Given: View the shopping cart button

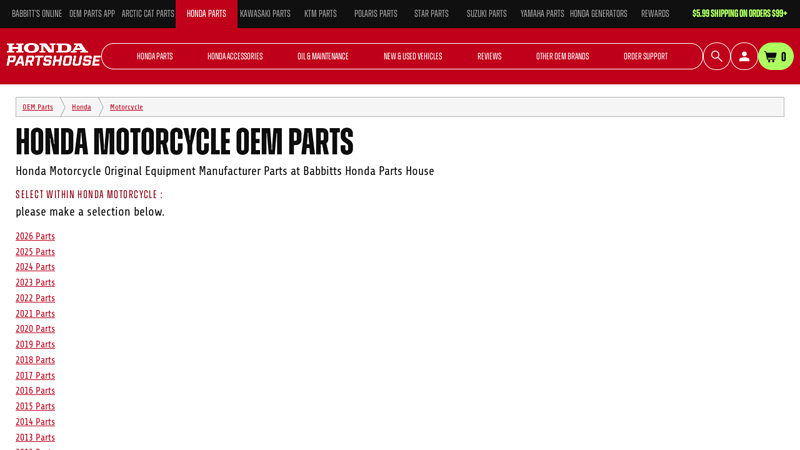Looking at the screenshot, I should [776, 56].
